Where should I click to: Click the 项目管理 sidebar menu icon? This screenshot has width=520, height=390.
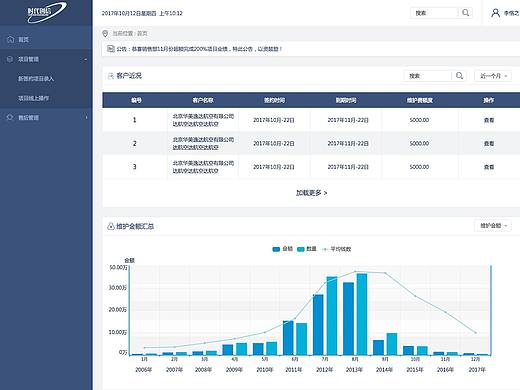[x=10, y=59]
